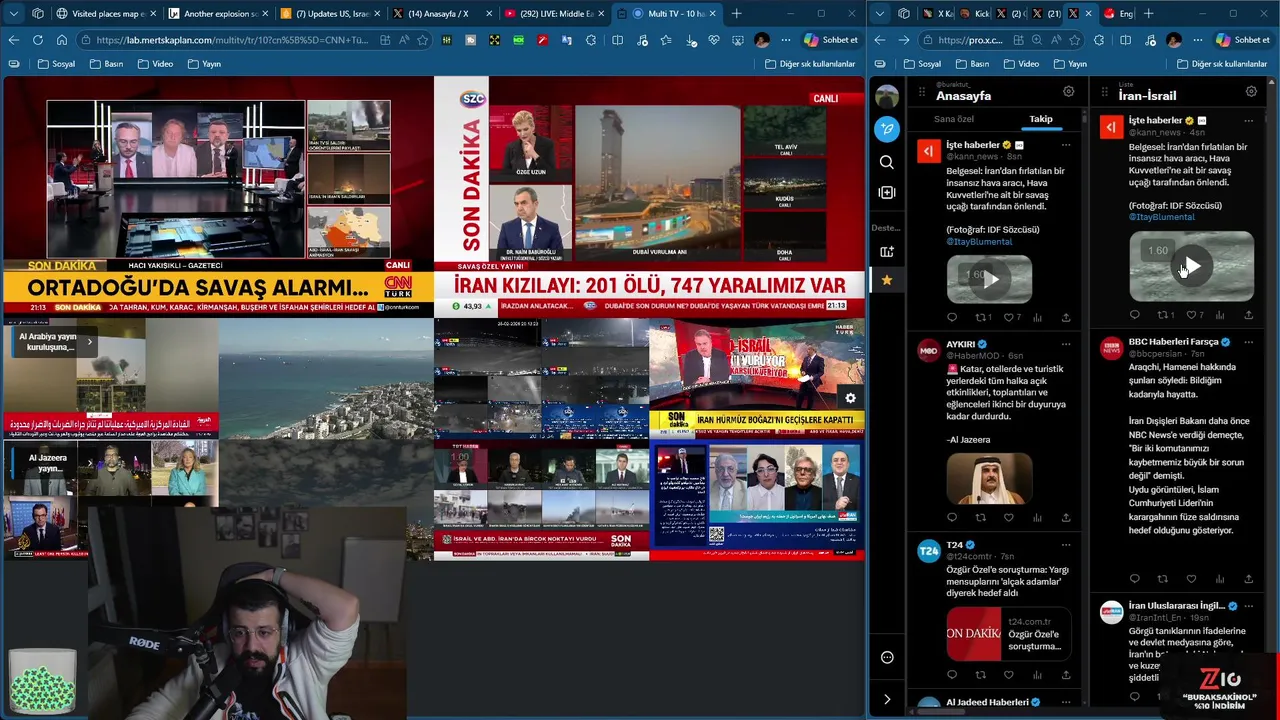Play the video in İran-İsrail İşte haberler post
This screenshot has width=1280, height=720.
click(x=1191, y=267)
